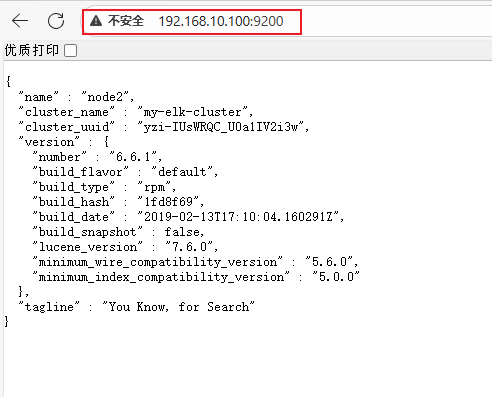Enable the pretty print checkbox

coord(71,51)
